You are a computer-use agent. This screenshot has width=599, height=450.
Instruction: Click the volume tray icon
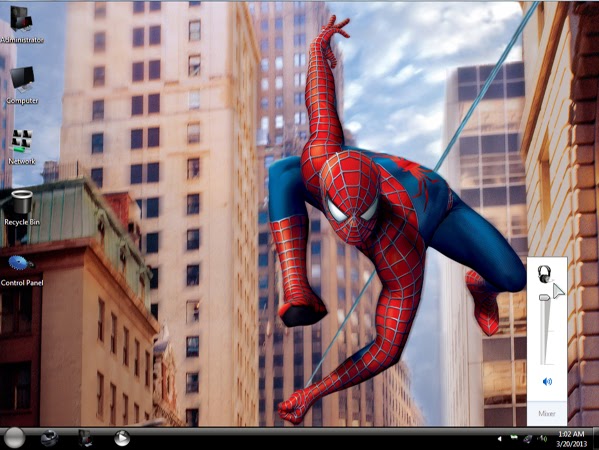coord(542,439)
